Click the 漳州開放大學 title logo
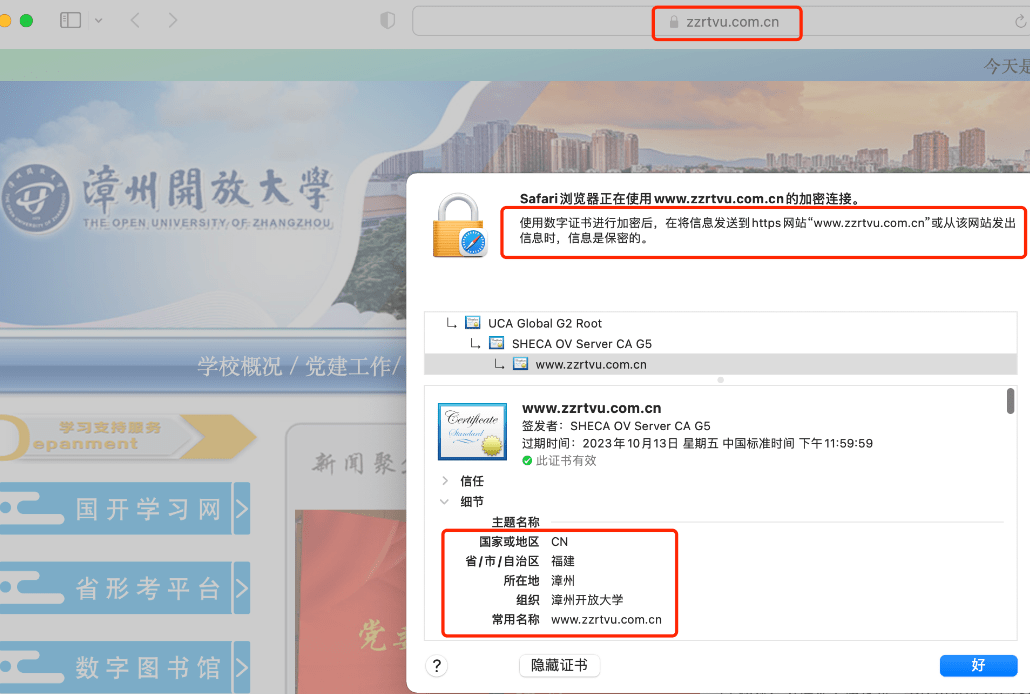1030x694 pixels. pyautogui.click(x=206, y=189)
